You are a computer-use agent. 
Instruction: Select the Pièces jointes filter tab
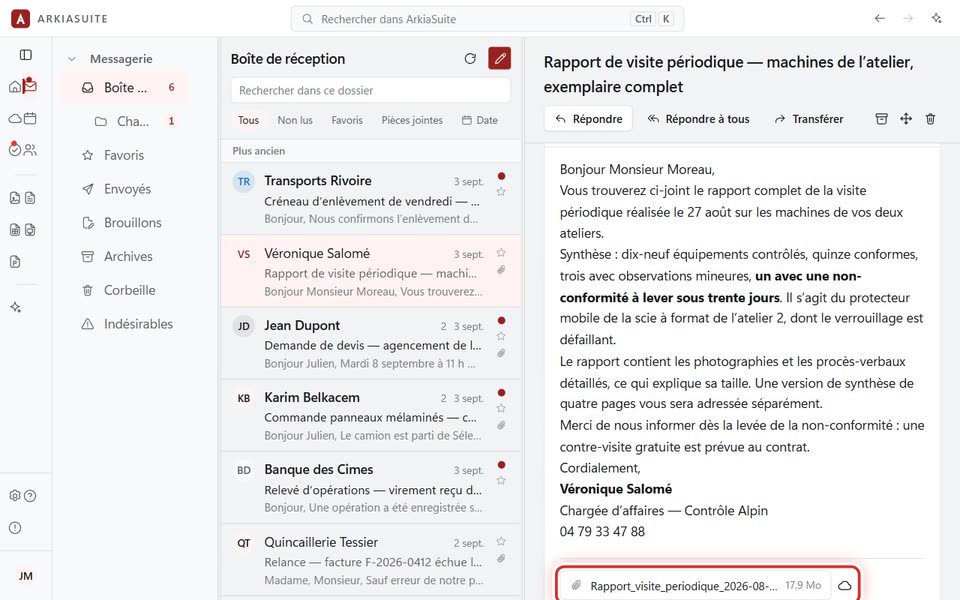coord(412,121)
